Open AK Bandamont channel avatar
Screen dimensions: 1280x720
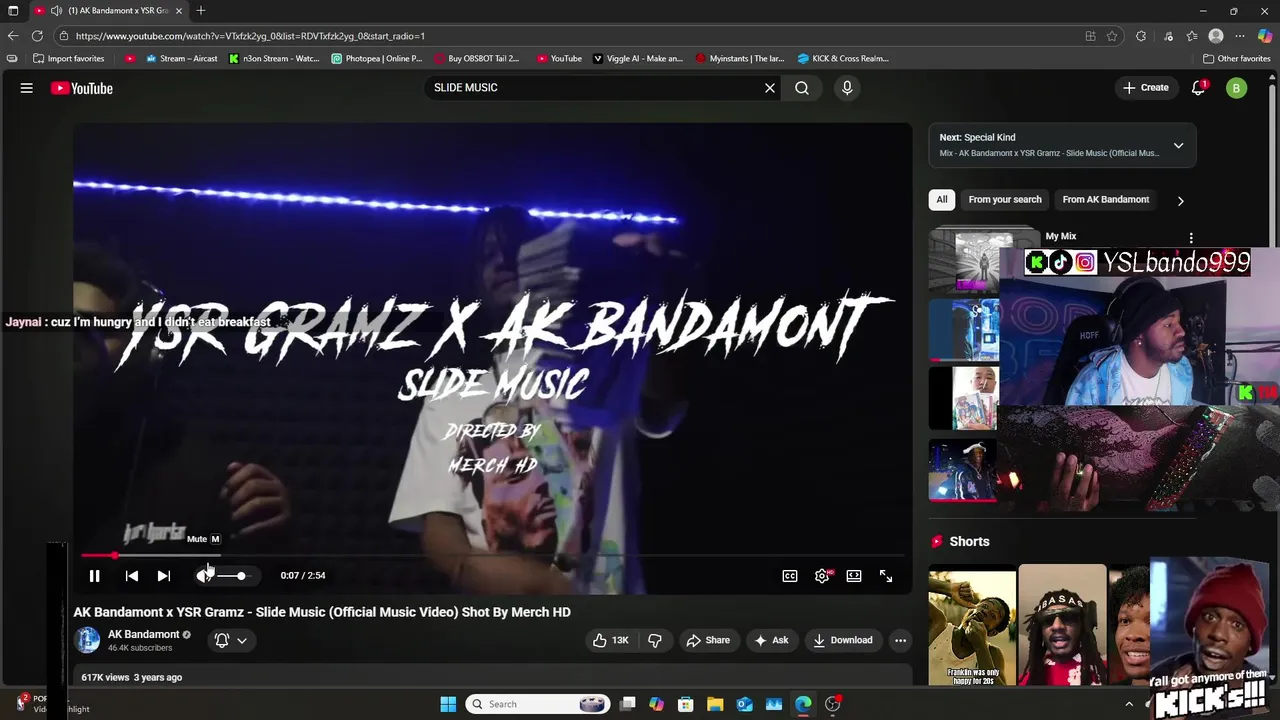pyautogui.click(x=87, y=640)
